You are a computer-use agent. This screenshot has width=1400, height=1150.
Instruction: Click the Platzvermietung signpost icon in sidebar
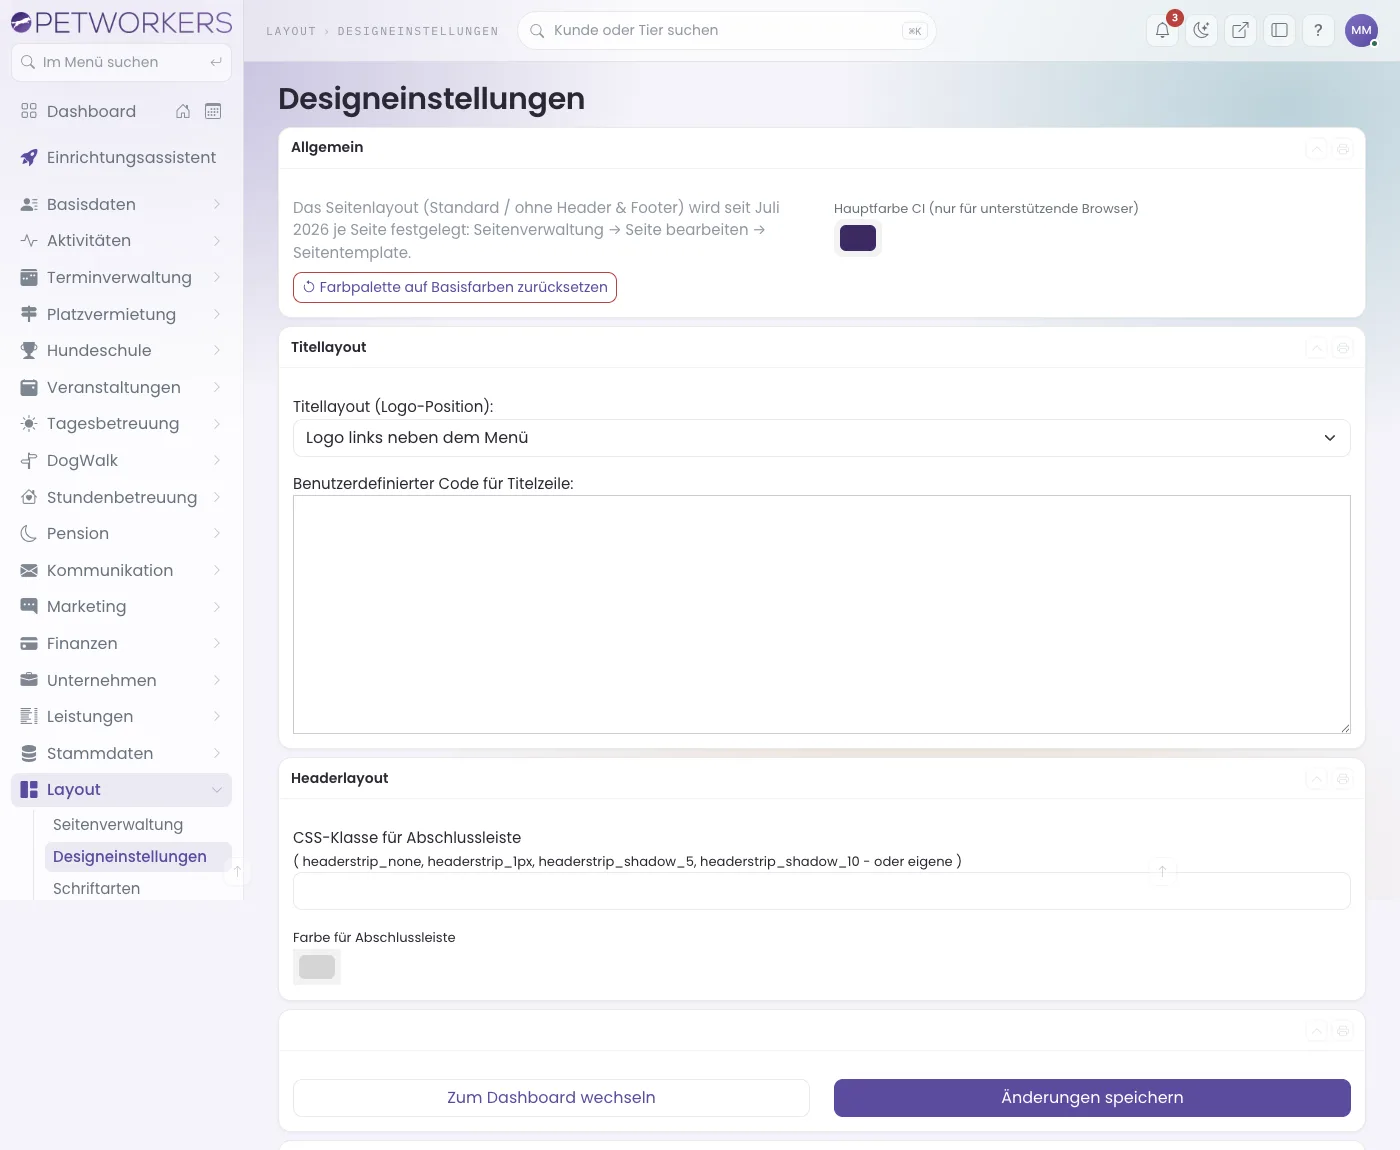[29, 314]
